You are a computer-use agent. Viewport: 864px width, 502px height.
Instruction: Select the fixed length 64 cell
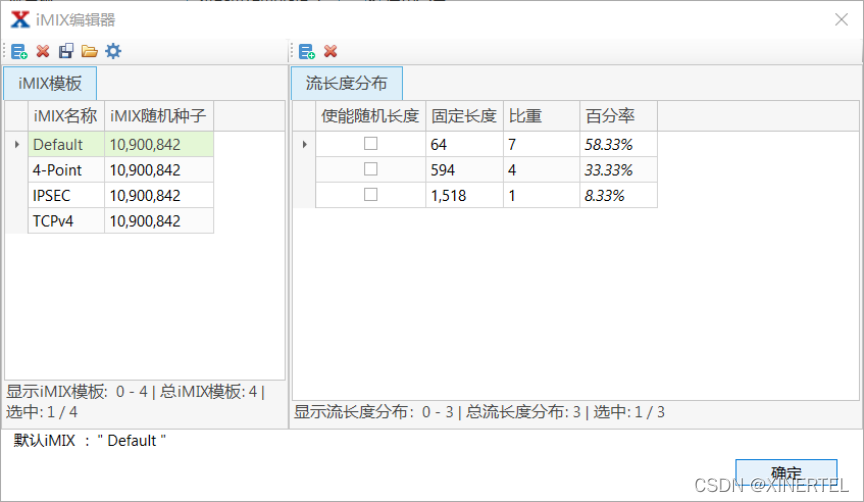click(465, 144)
